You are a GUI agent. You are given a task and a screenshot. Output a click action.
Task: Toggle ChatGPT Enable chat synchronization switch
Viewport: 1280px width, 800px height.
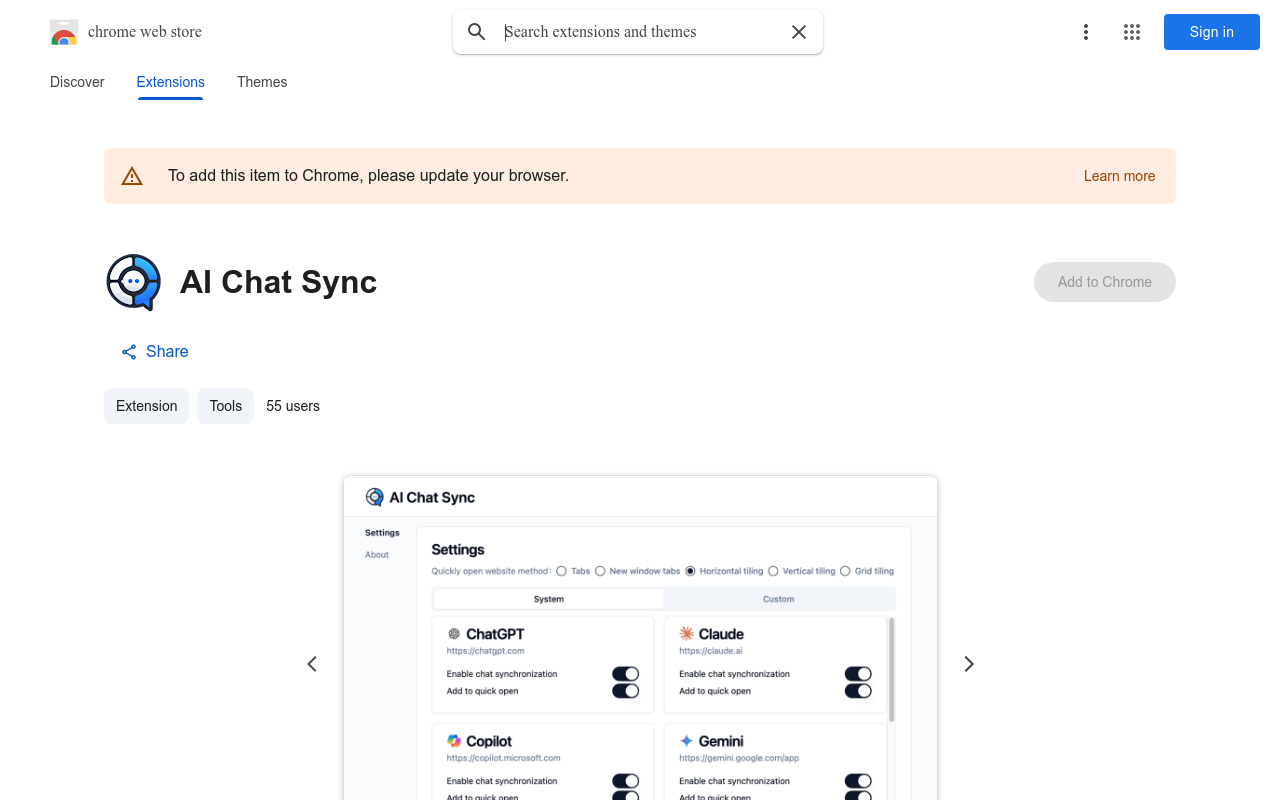pos(625,674)
